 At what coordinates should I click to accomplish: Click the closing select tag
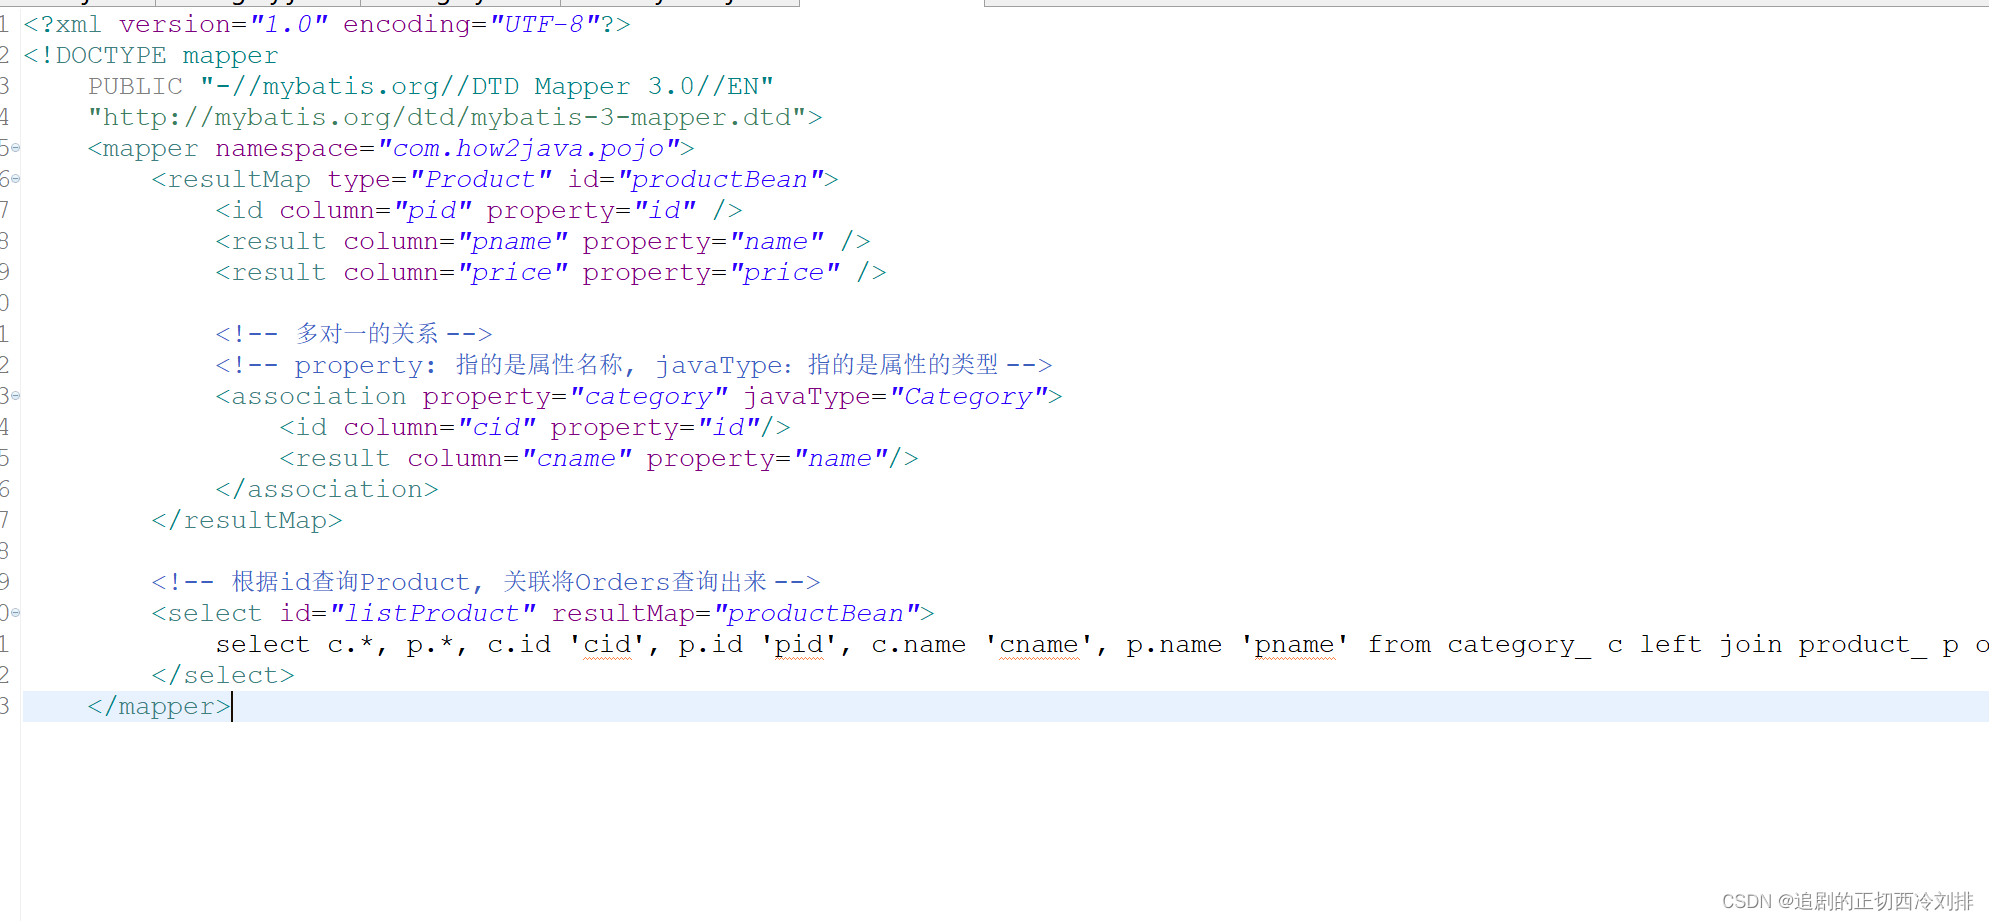click(223, 676)
